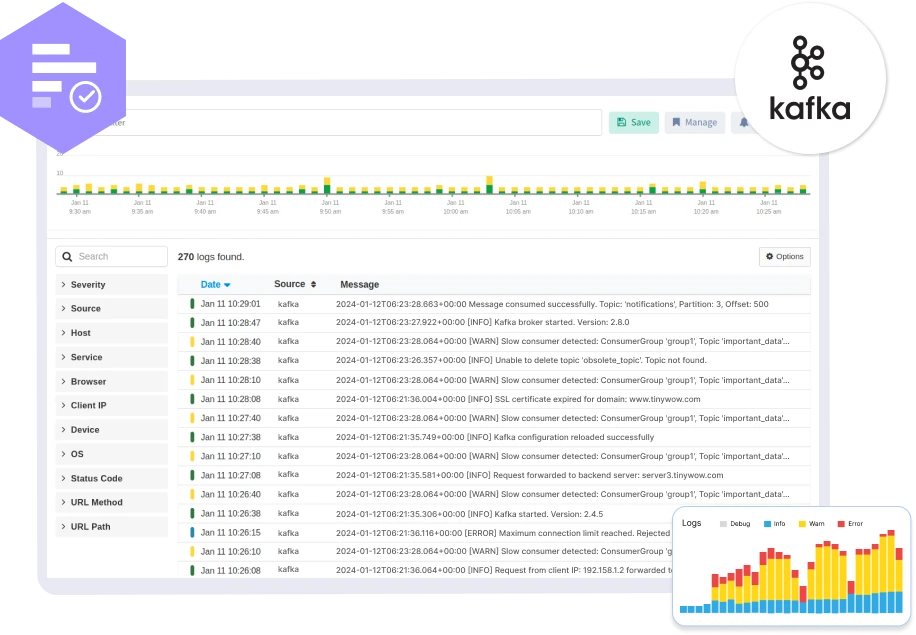Expand the Service facet

pos(112,357)
